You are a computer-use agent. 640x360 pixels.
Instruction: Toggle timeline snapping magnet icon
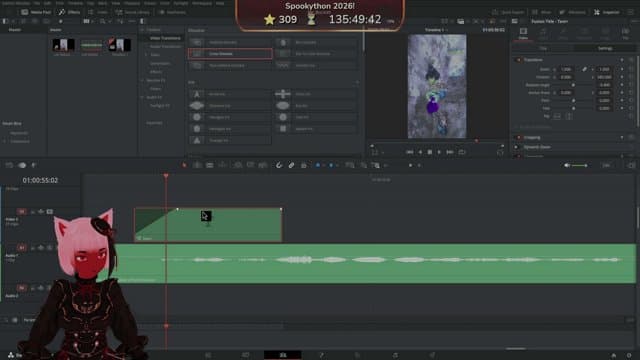(279, 165)
